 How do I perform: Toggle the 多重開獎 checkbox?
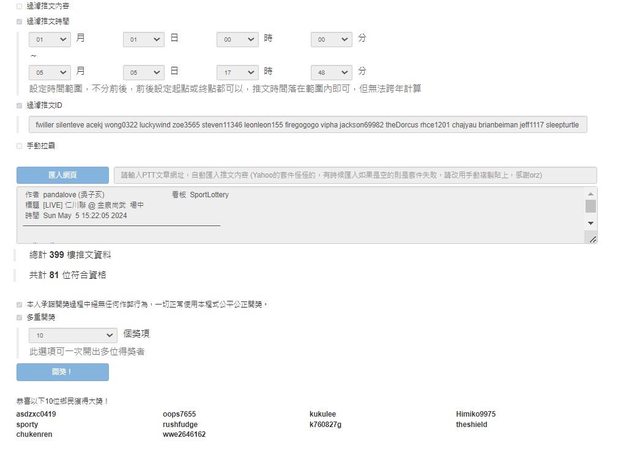(x=19, y=318)
